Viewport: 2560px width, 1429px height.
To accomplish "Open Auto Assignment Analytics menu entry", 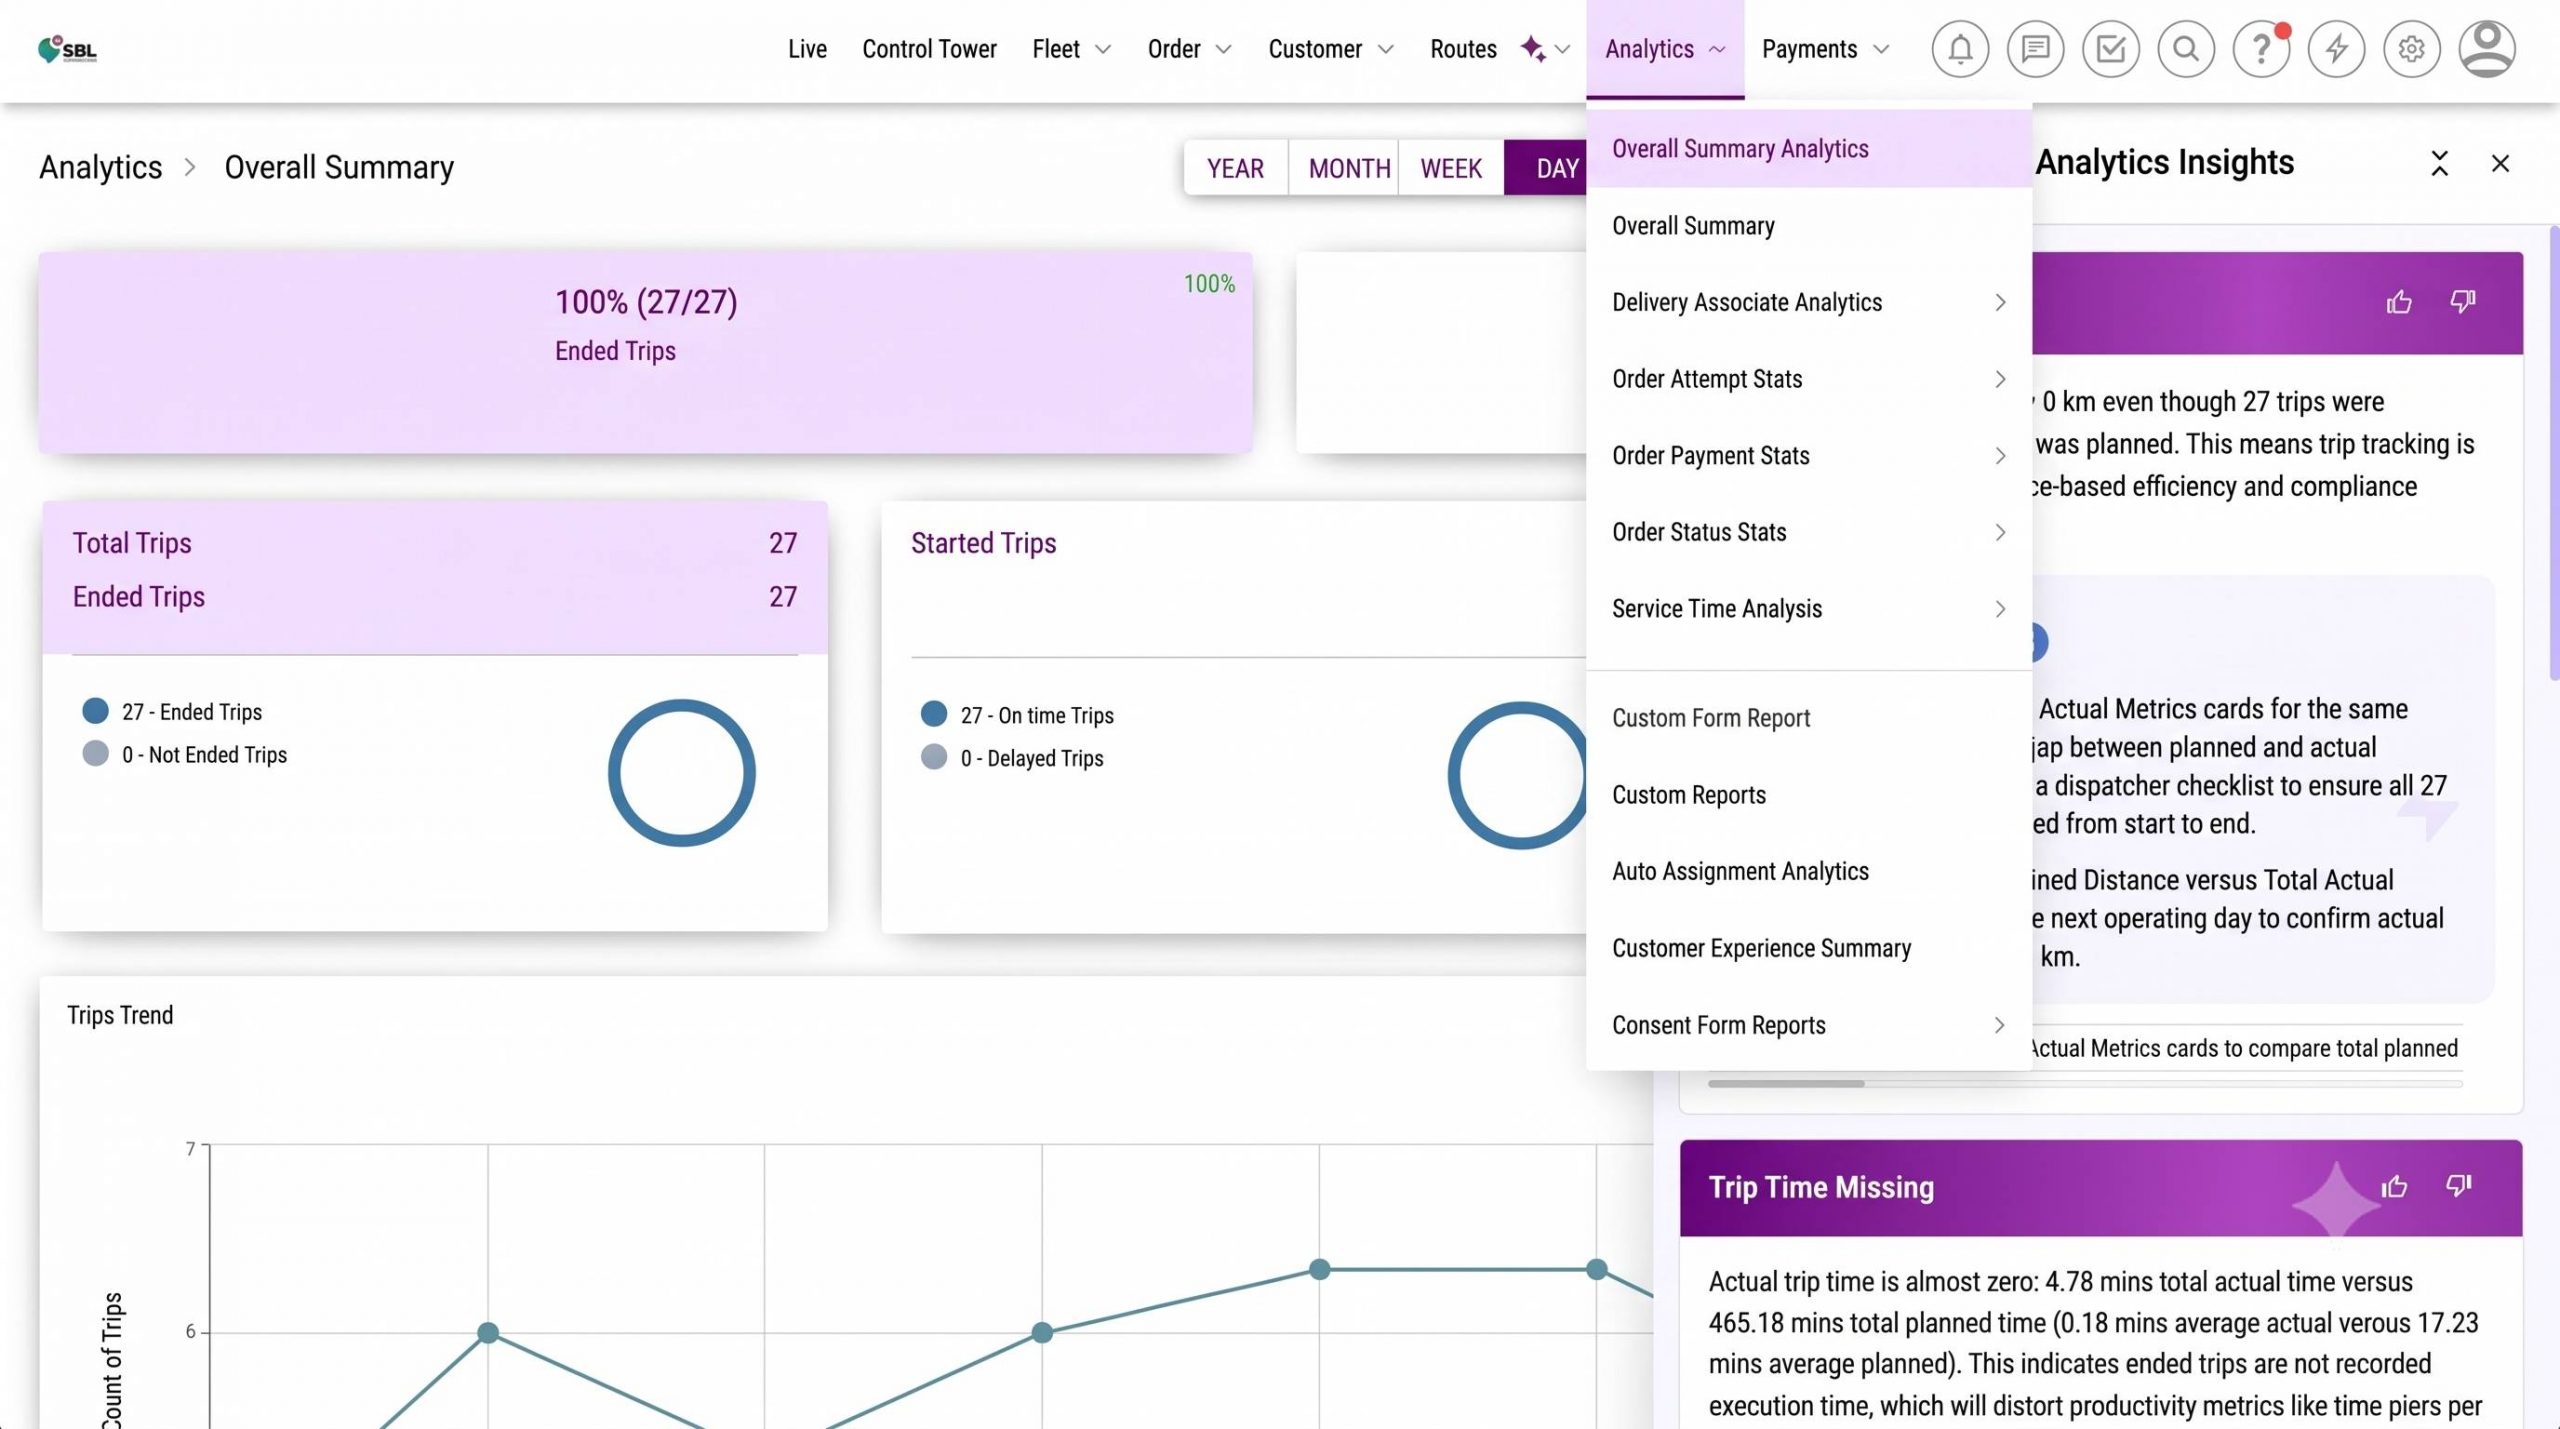I will [1809, 871].
